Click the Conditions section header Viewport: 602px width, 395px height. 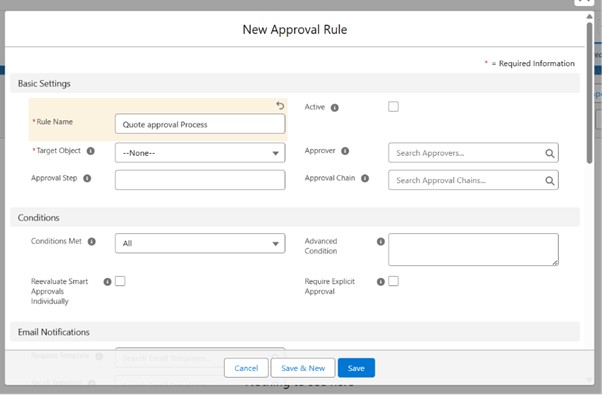295,217
